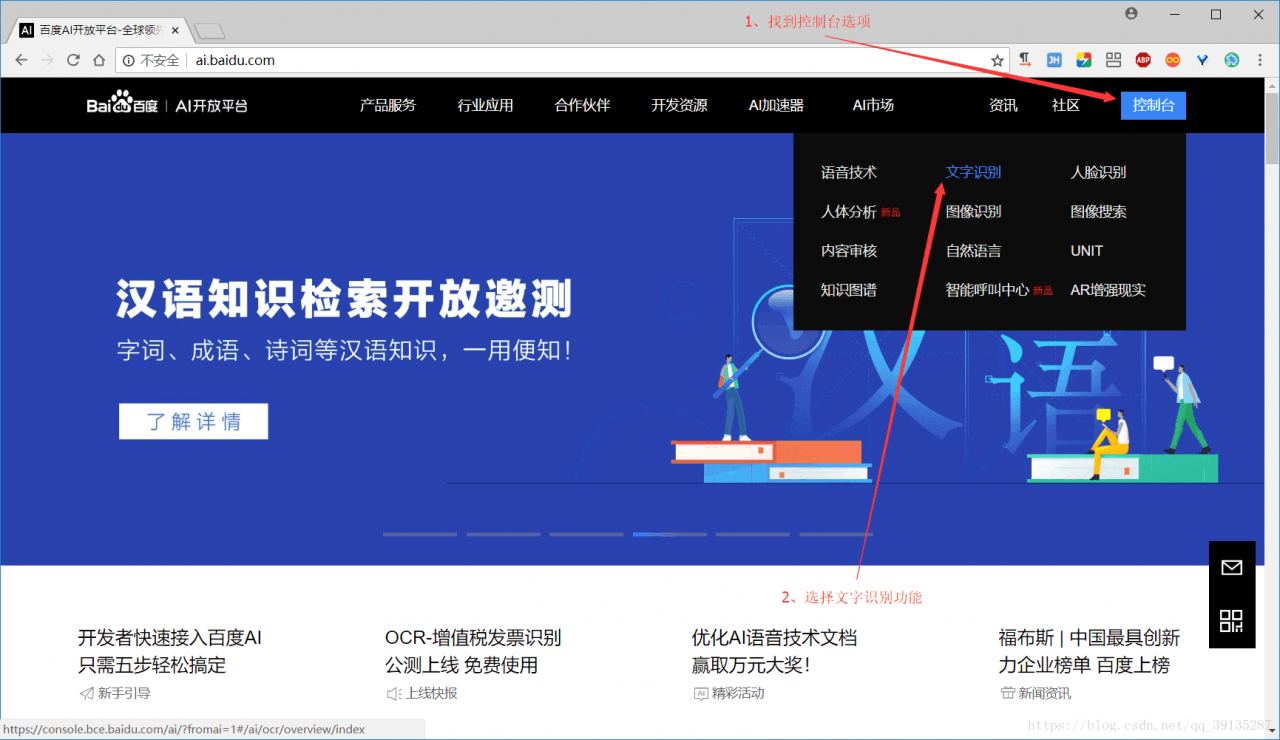Image resolution: width=1280 pixels, height=740 pixels.
Task: Click the page vertical scrollbar thumb
Action: [1272, 130]
